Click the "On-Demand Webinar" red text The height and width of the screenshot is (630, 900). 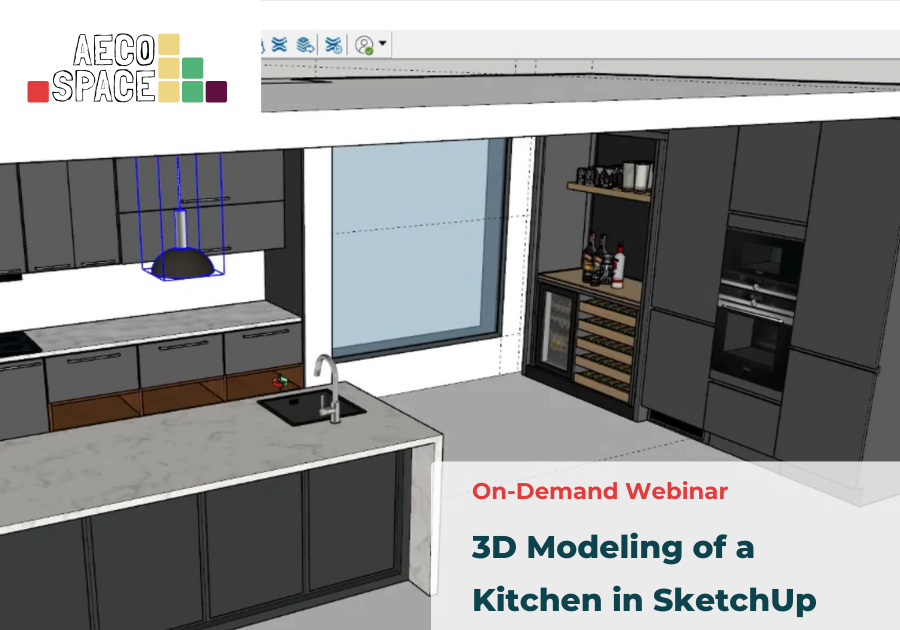600,491
